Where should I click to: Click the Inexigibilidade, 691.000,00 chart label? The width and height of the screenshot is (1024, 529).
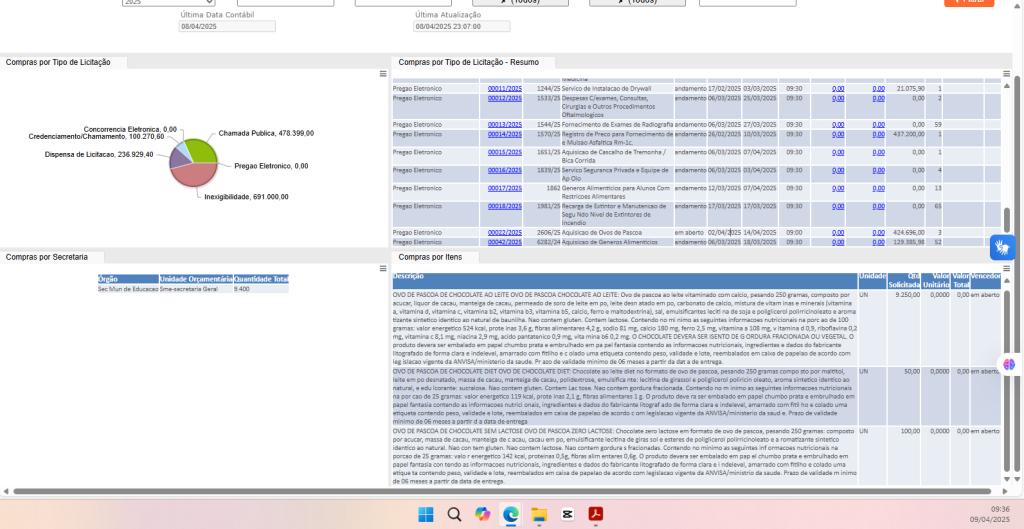[246, 197]
